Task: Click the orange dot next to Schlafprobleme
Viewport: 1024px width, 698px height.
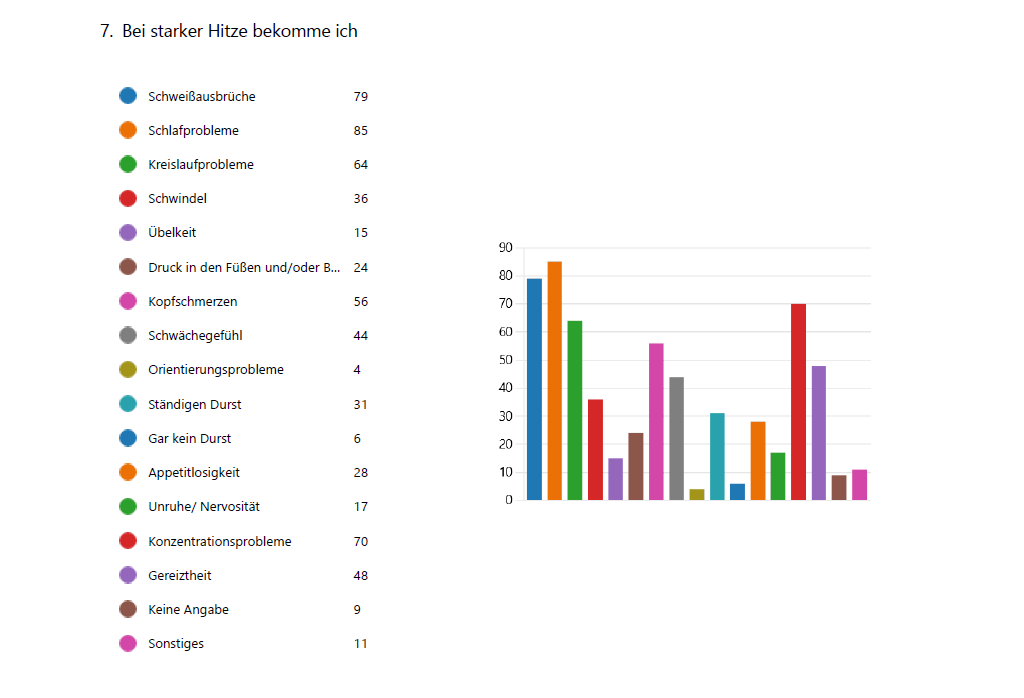Action: [128, 130]
